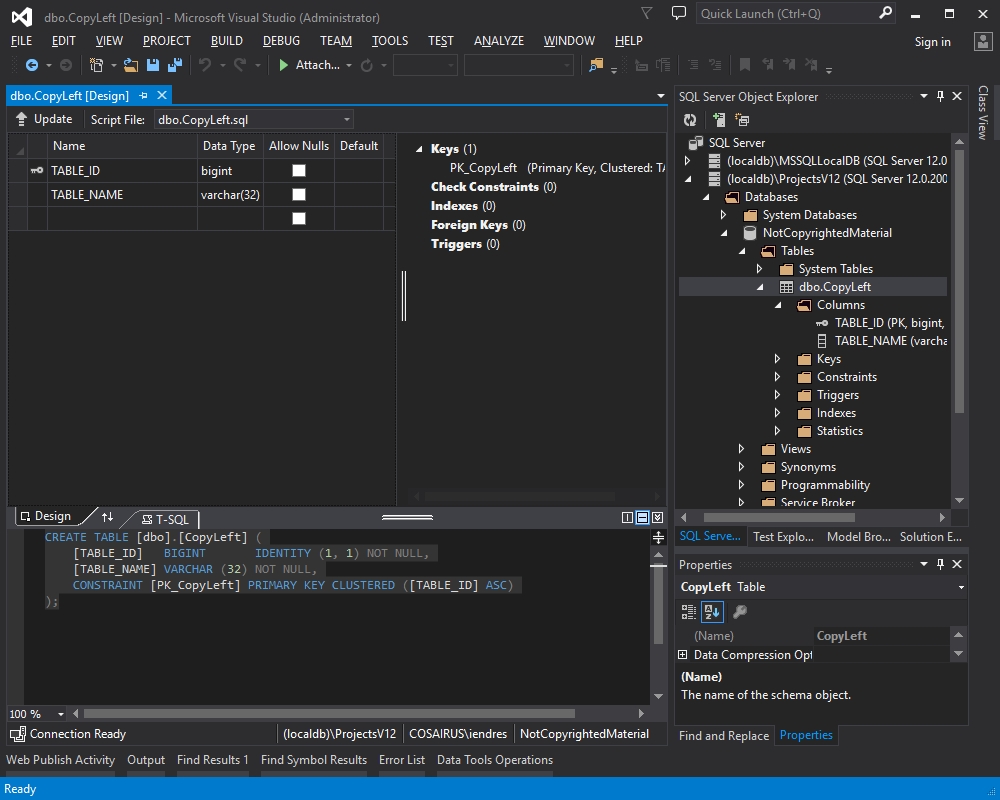This screenshot has width=1000, height=800.
Task: Click the T-SQL editor horizontal scrollbar
Action: tap(329, 714)
